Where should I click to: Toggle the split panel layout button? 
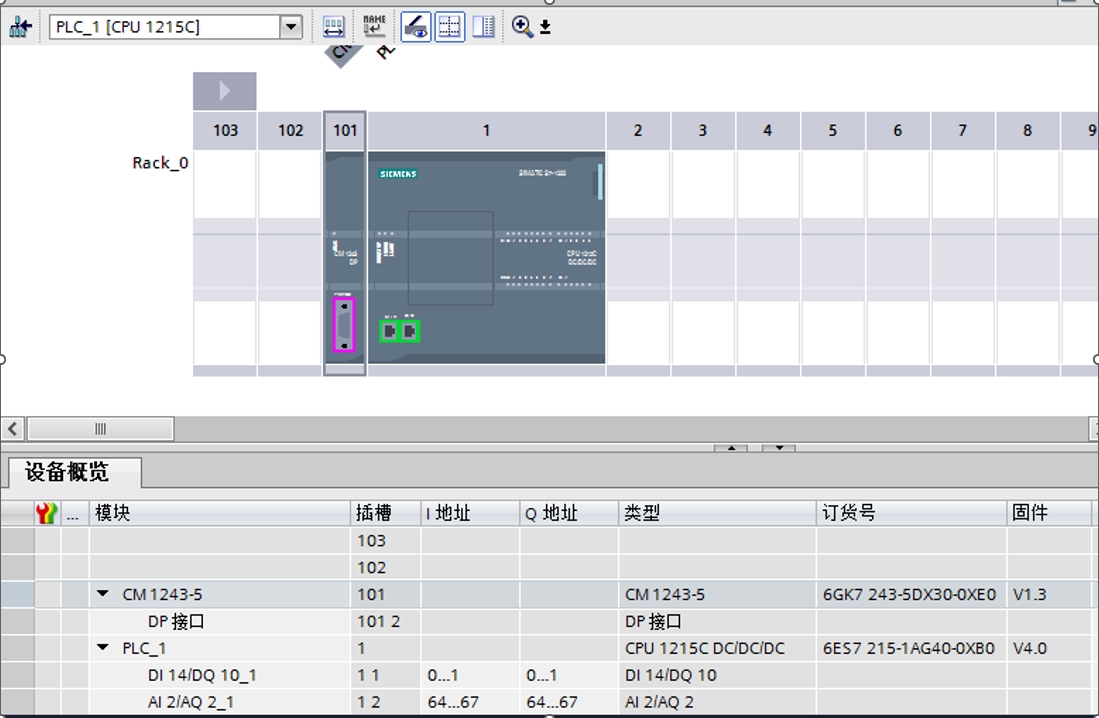(x=484, y=27)
